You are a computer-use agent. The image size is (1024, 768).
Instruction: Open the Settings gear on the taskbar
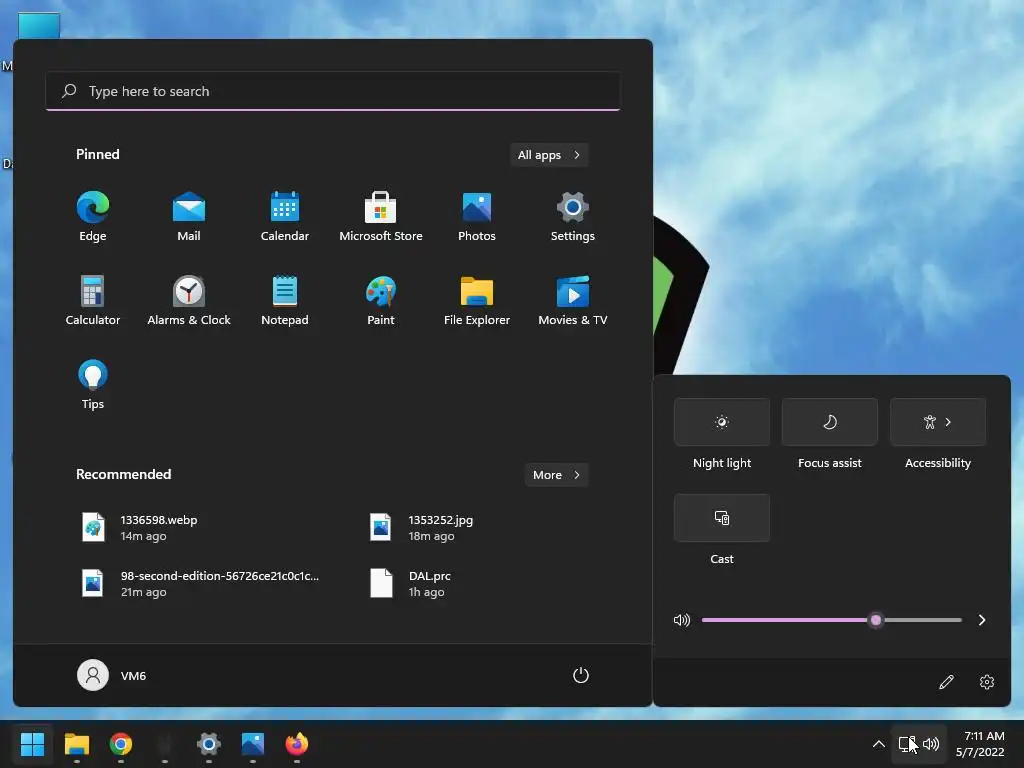click(x=209, y=744)
